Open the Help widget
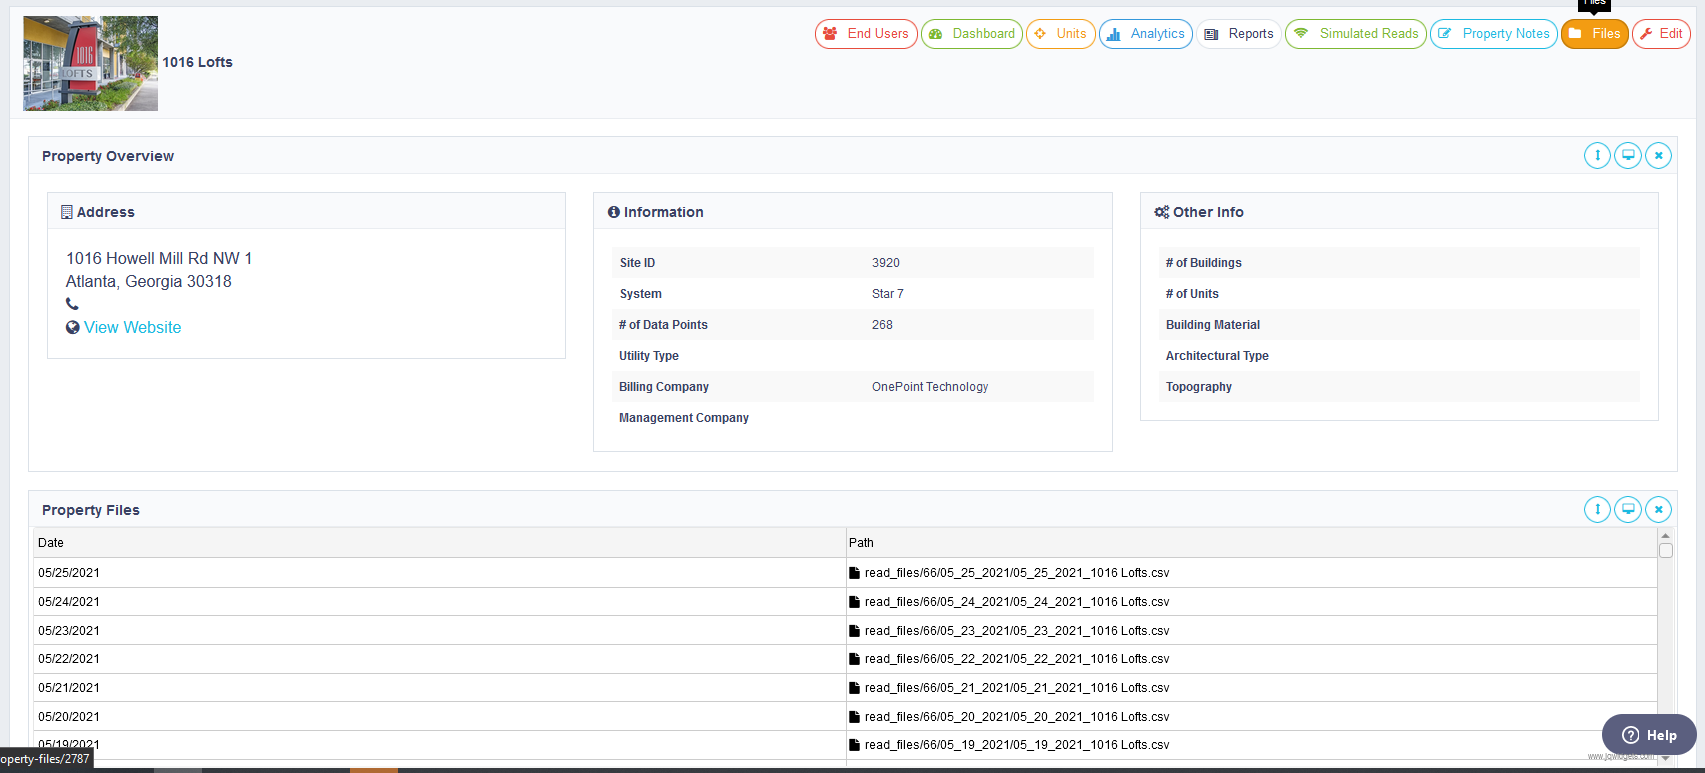This screenshot has height=773, width=1705. pos(1648,735)
